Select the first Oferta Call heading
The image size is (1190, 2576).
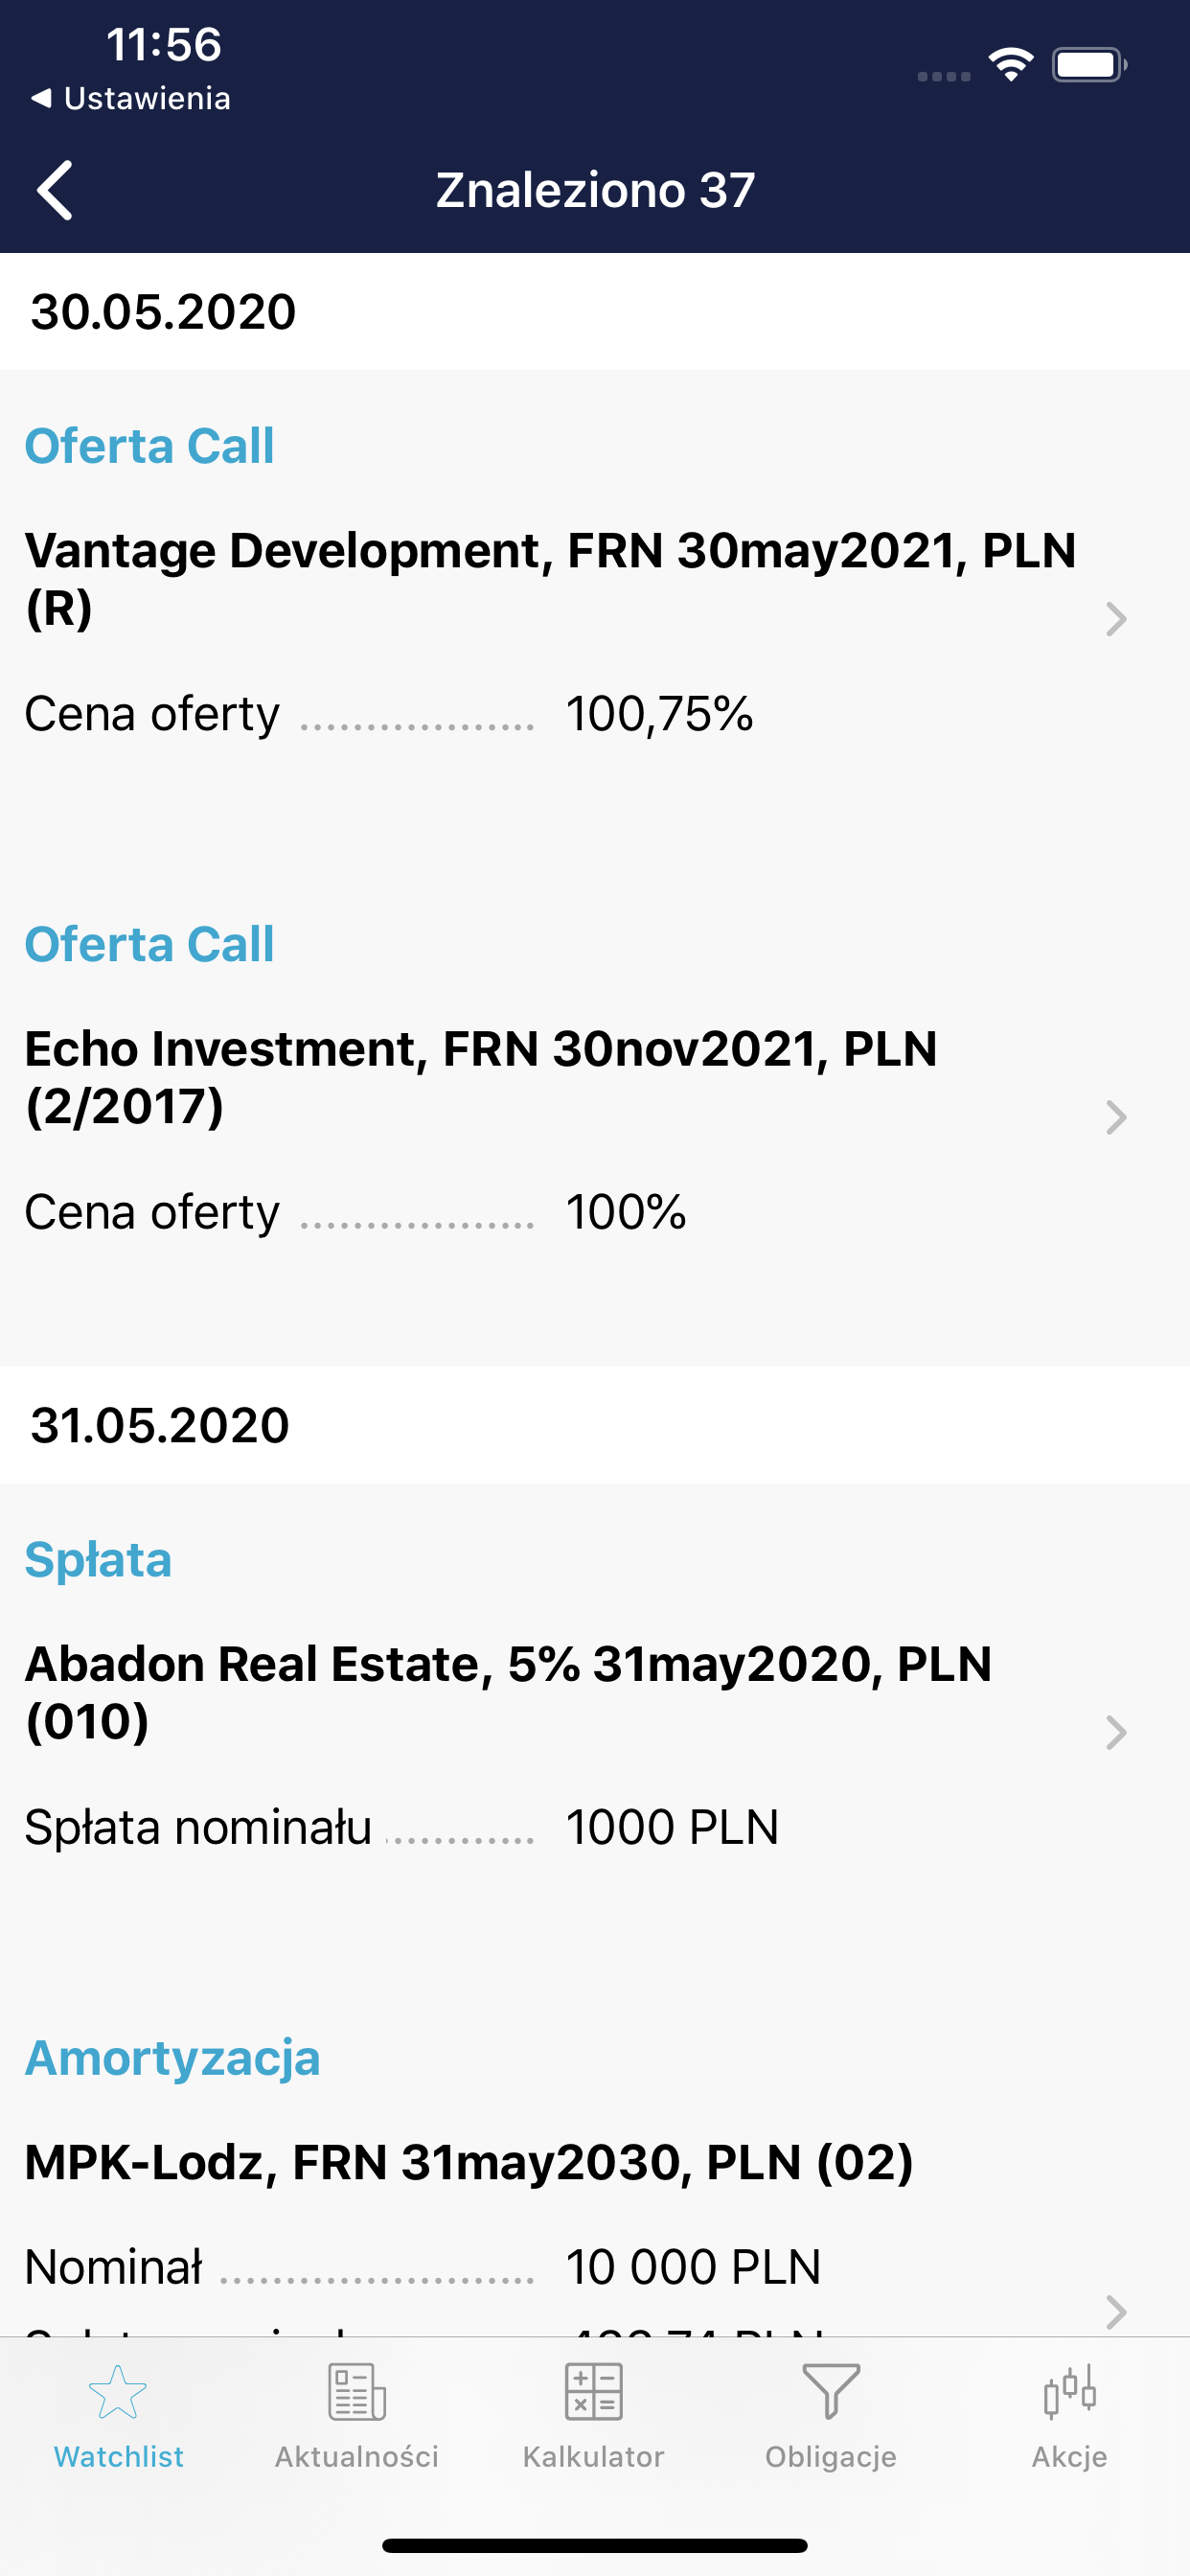coord(149,446)
